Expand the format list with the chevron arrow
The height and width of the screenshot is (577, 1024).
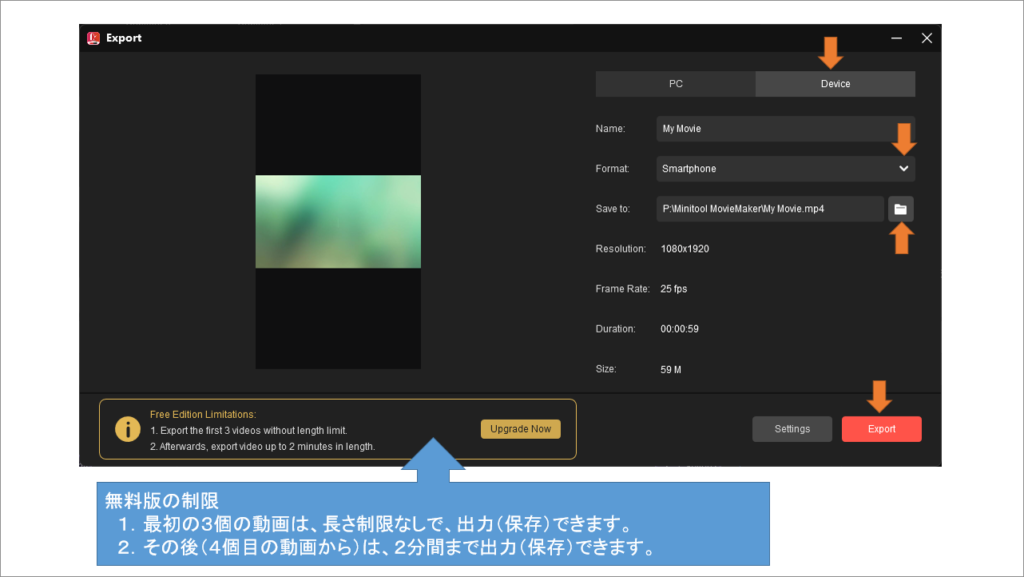point(903,168)
